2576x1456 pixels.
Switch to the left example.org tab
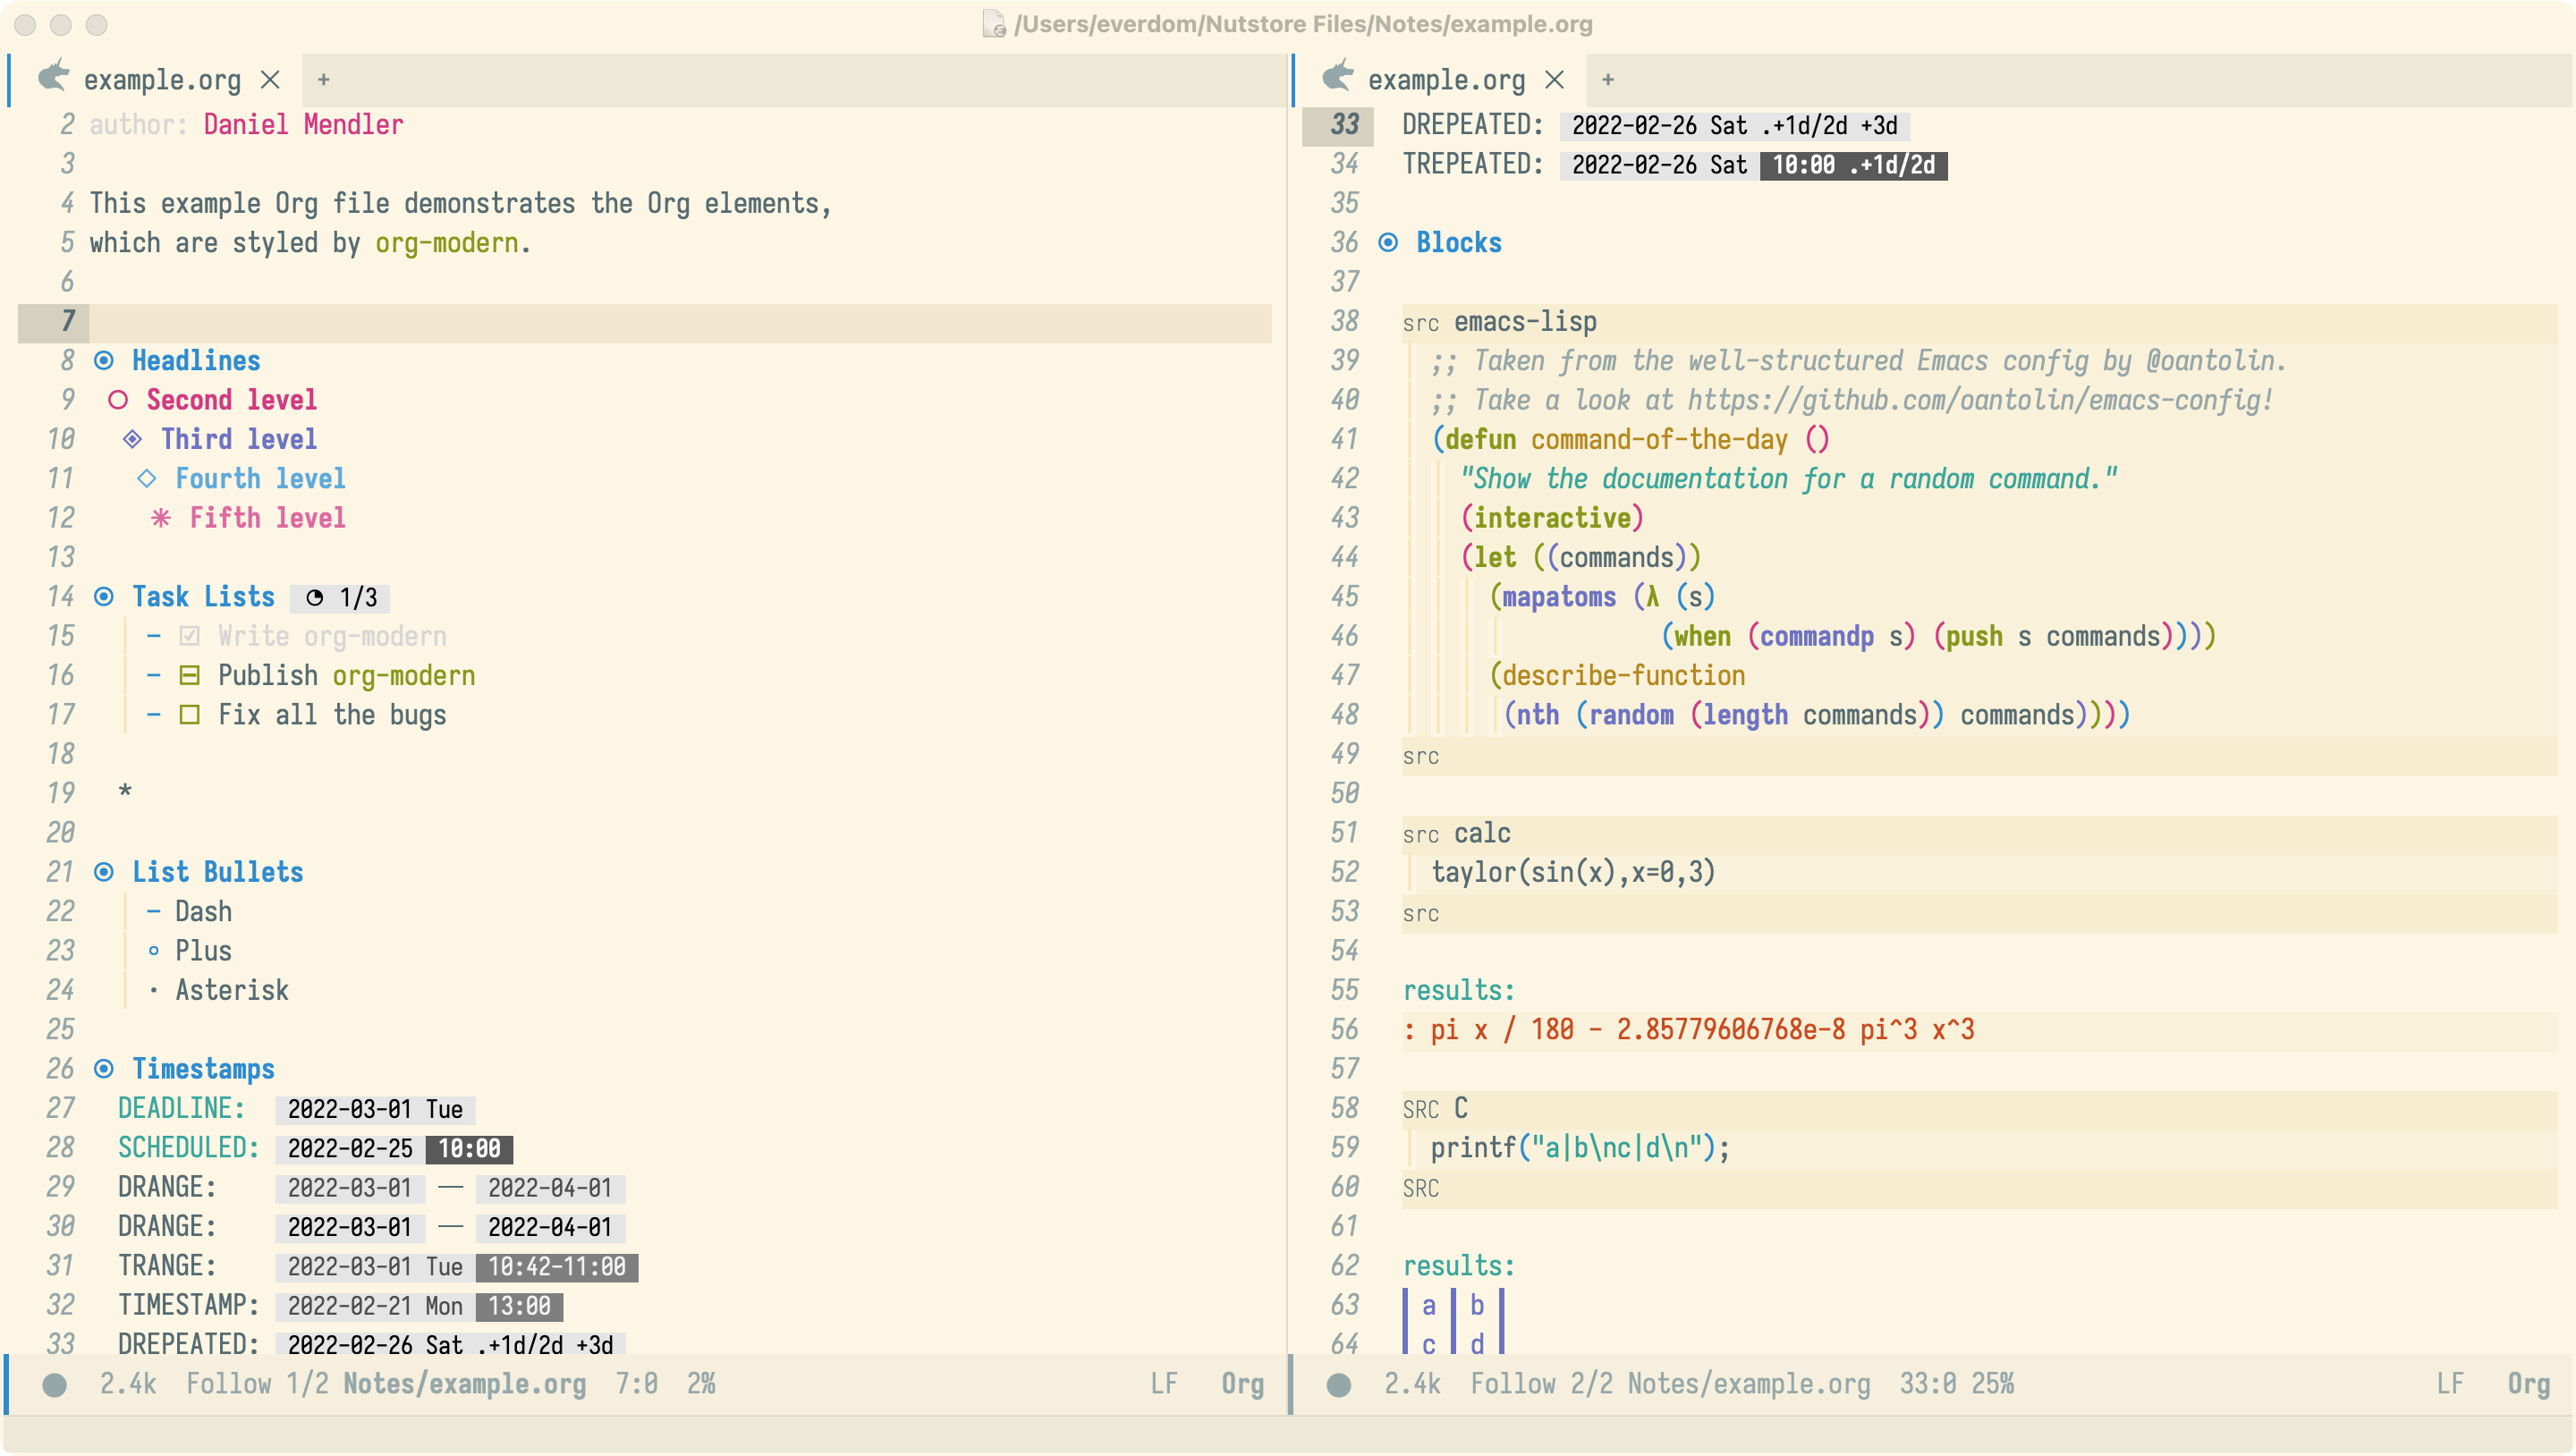point(162,80)
